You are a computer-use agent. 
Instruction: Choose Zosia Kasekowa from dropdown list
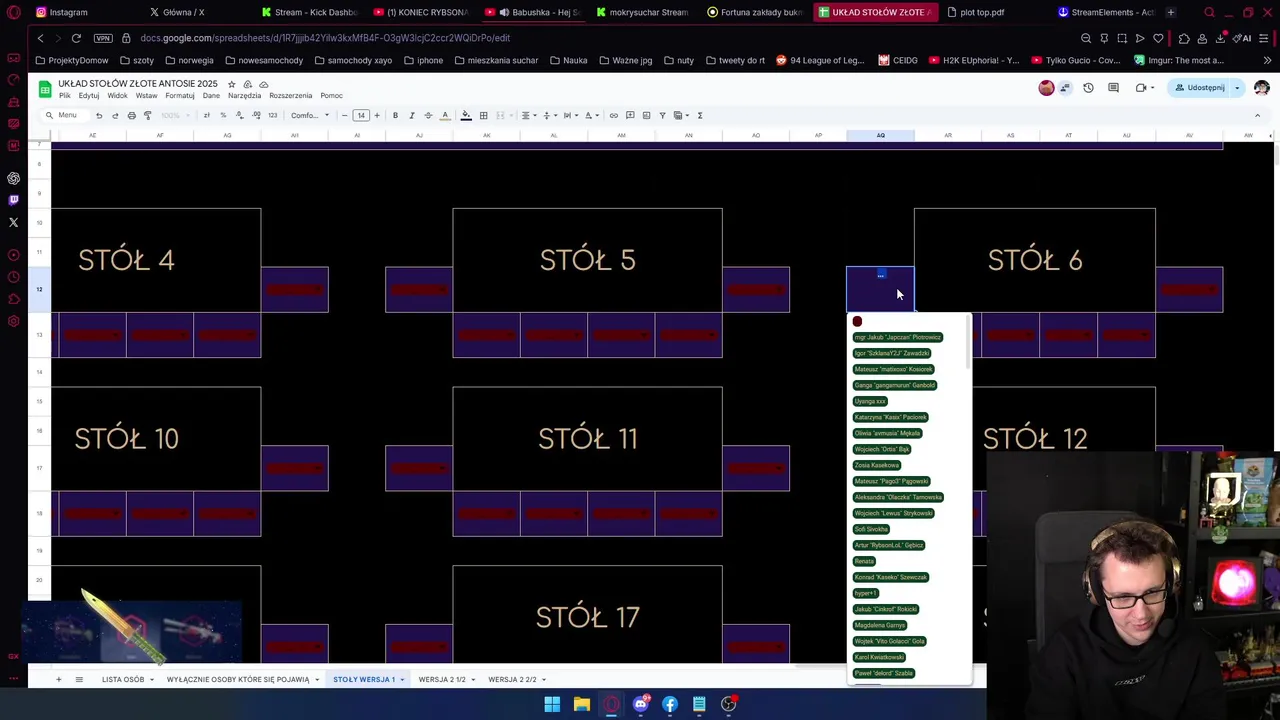[877, 465]
